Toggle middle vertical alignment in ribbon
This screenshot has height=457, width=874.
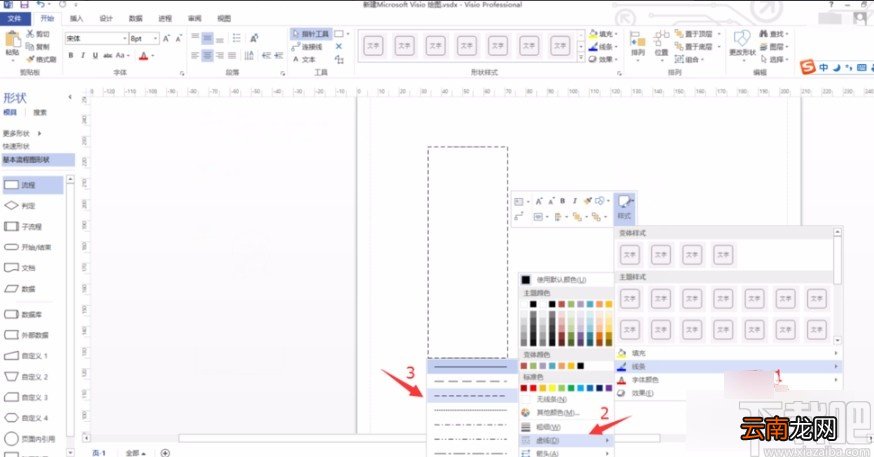coord(207,38)
